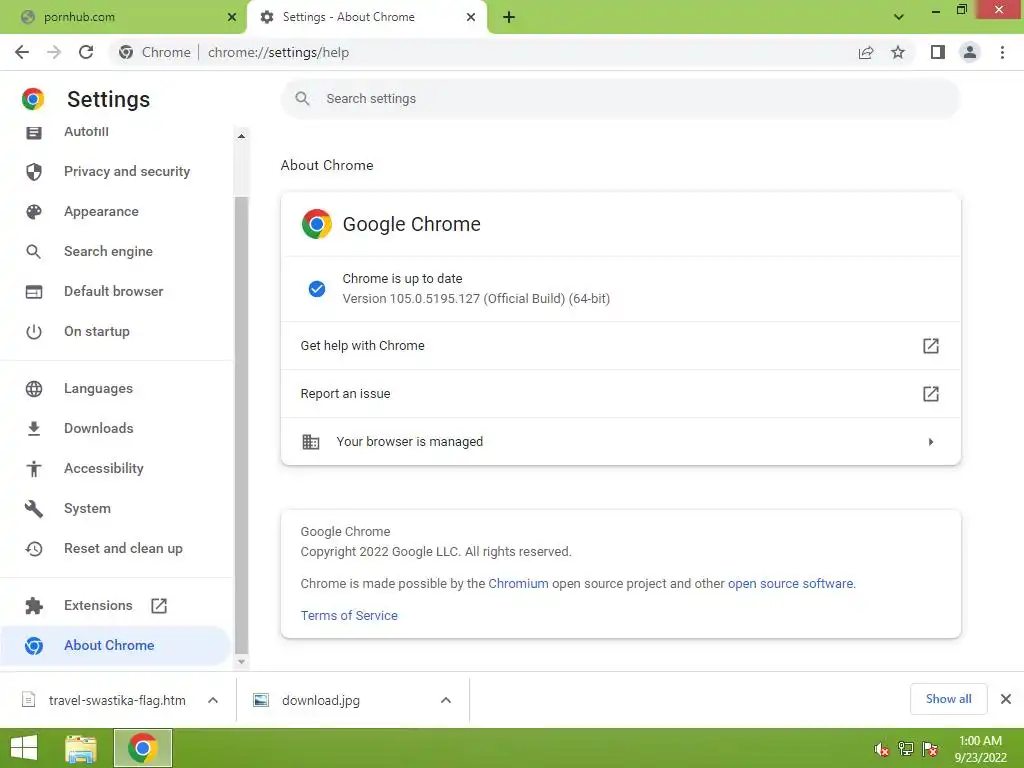The image size is (1024, 768).
Task: Click the Chrome logo beside Settings title
Action: pyautogui.click(x=33, y=99)
